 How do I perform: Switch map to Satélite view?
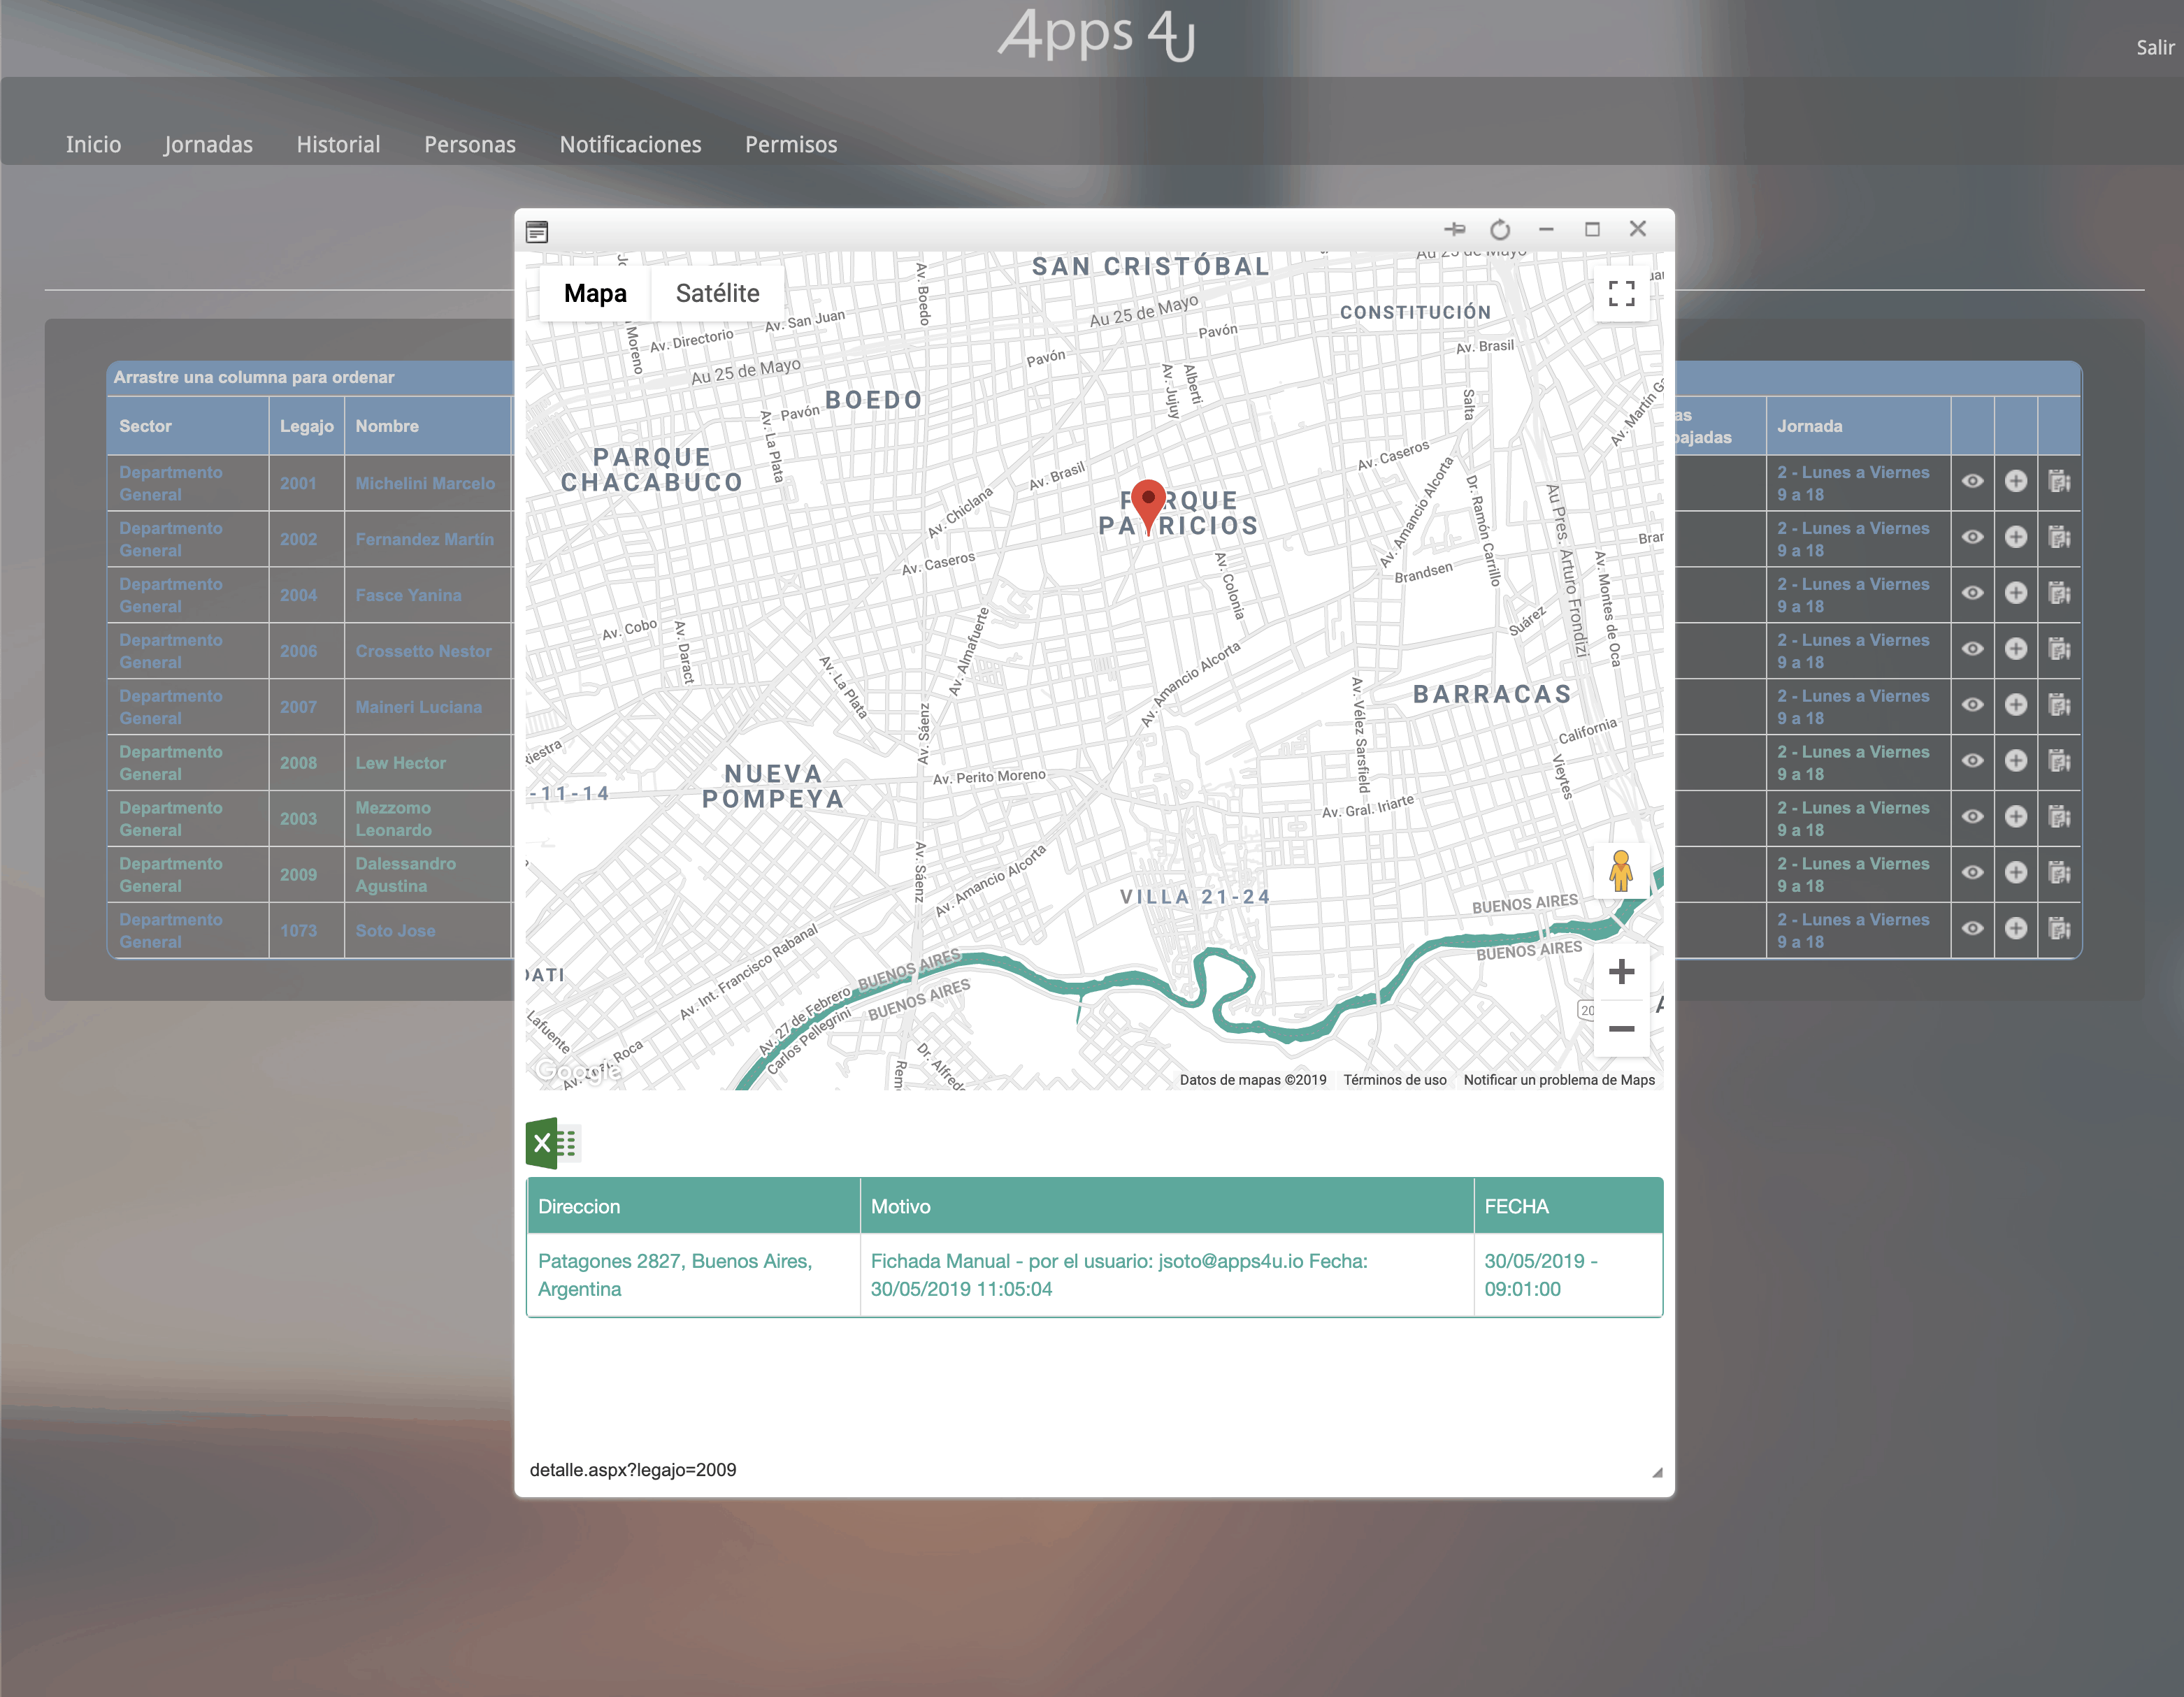pyautogui.click(x=717, y=293)
